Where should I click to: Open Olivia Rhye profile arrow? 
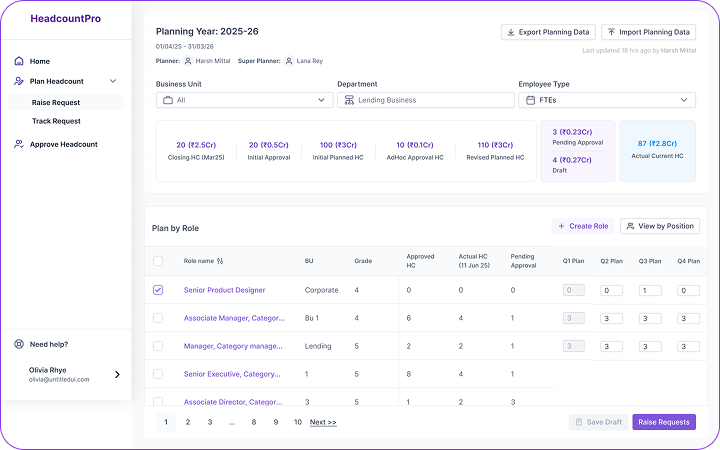117,375
